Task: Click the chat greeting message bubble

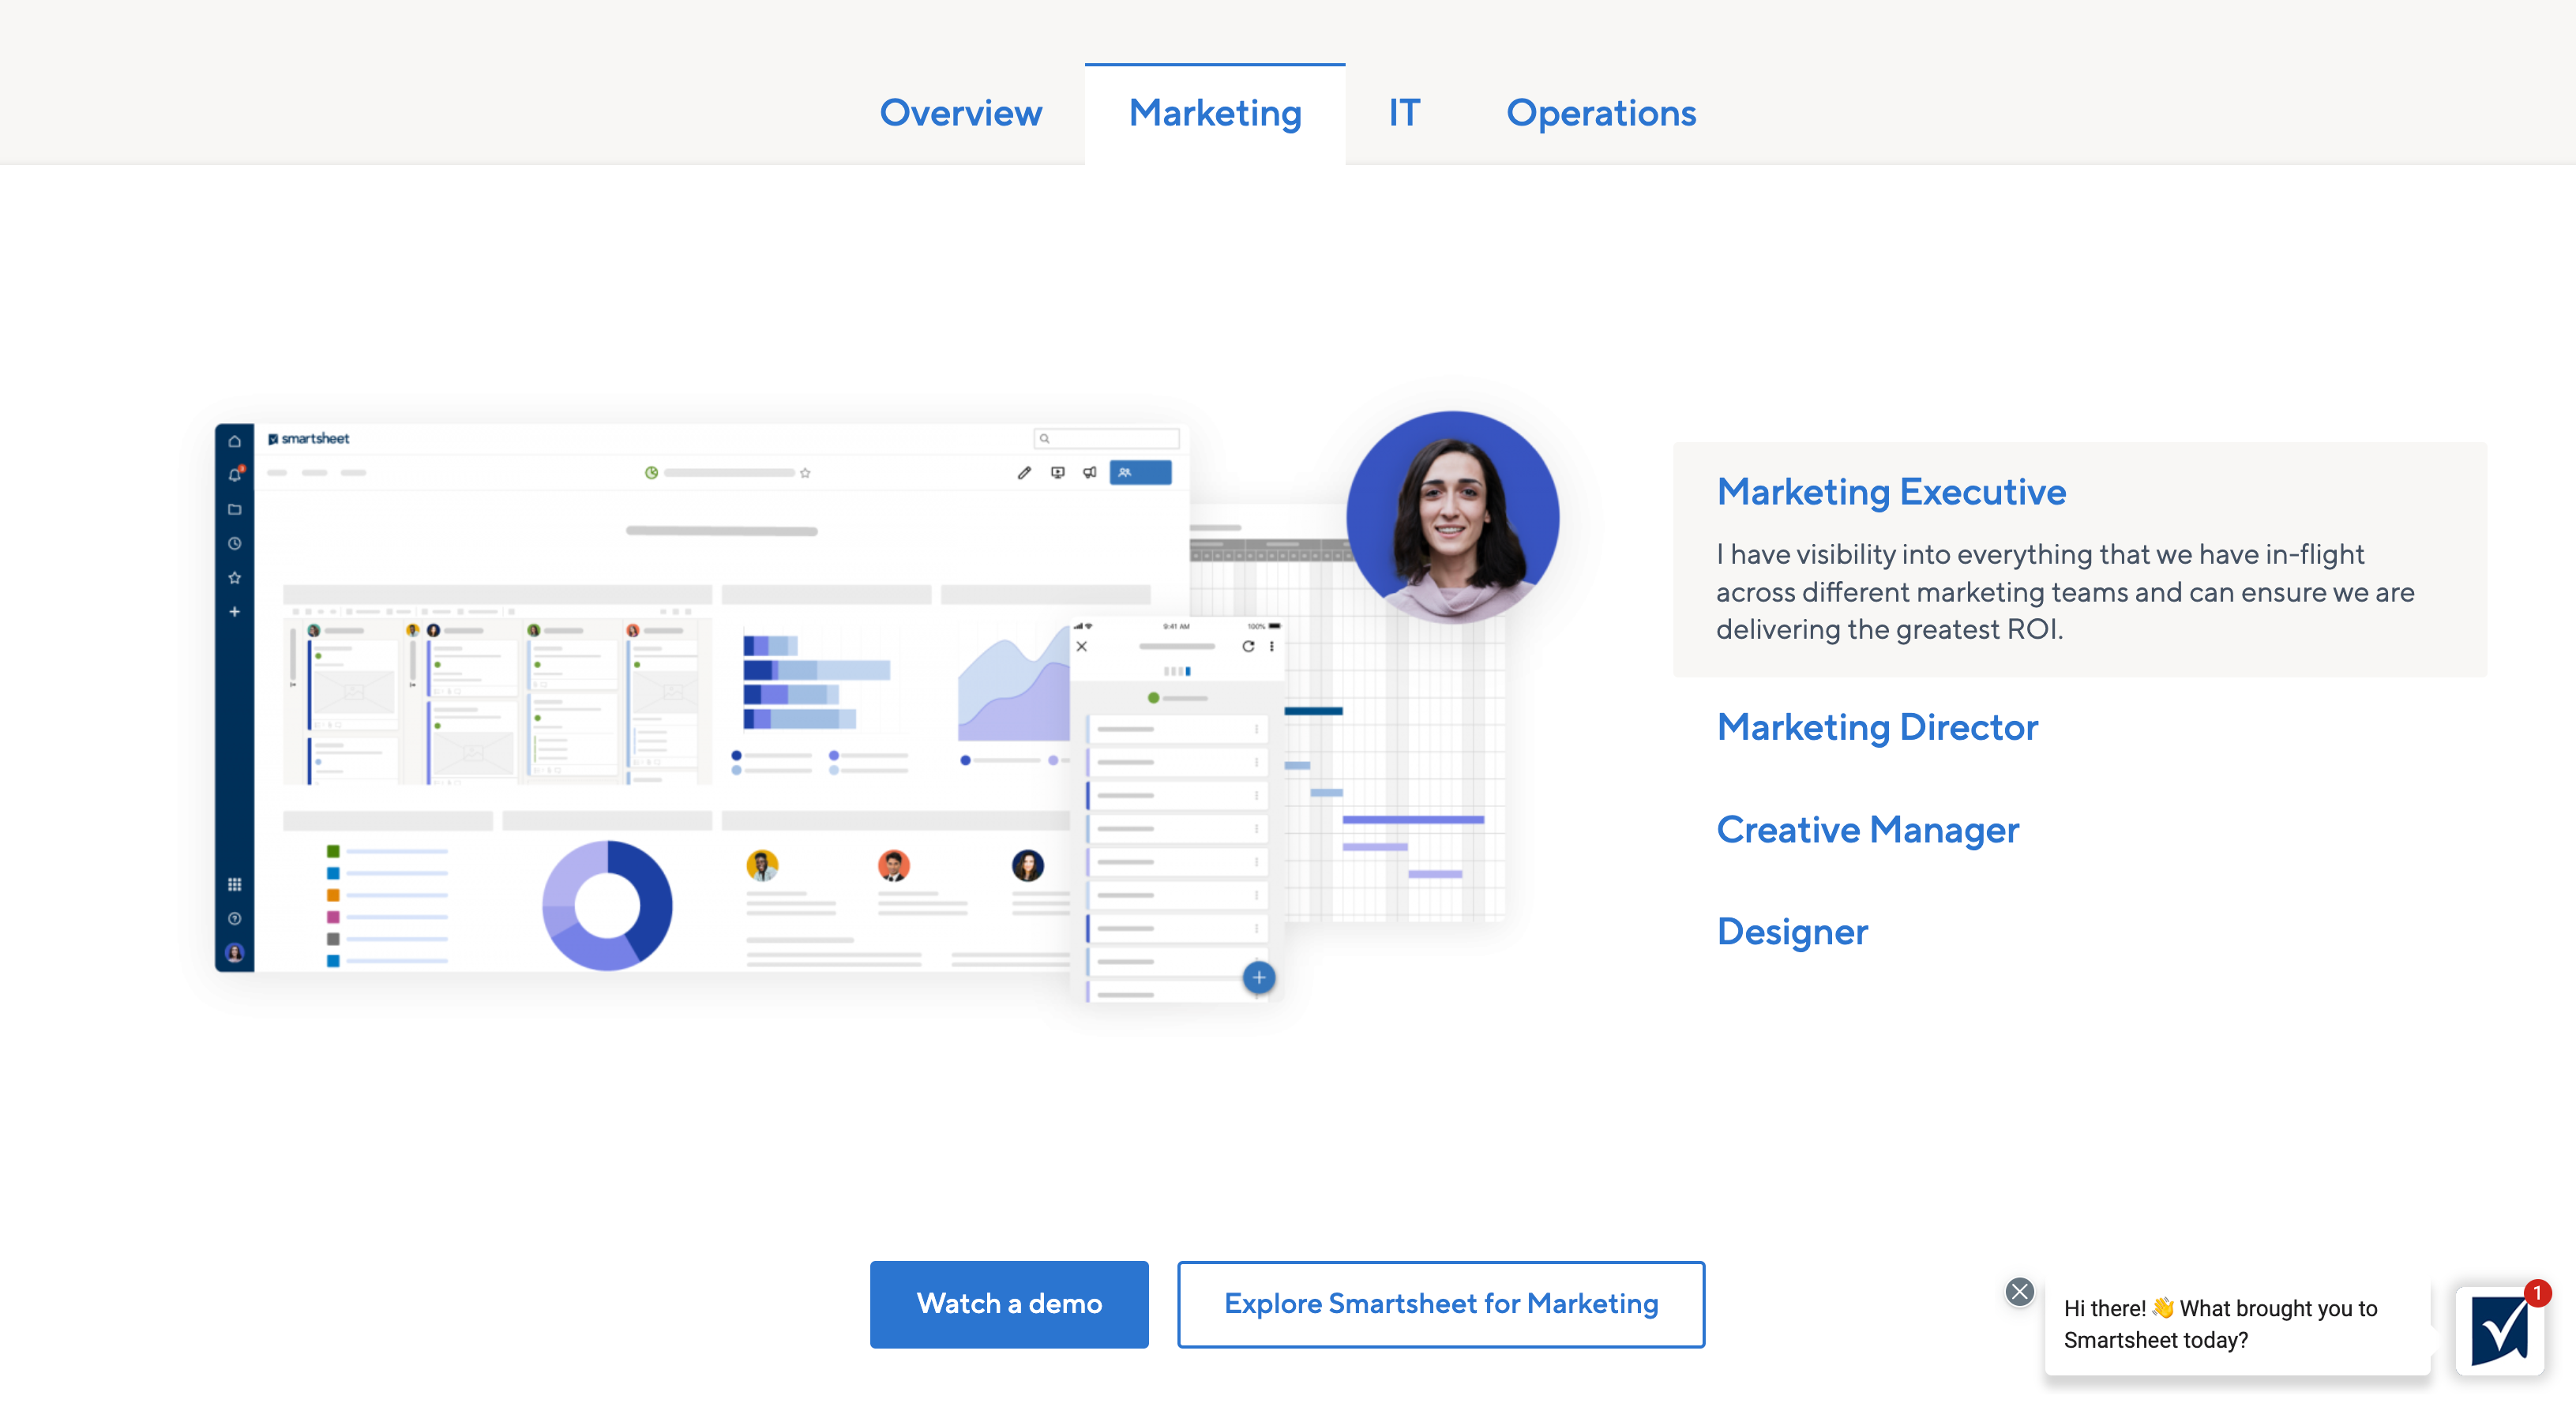Action: point(2238,1324)
